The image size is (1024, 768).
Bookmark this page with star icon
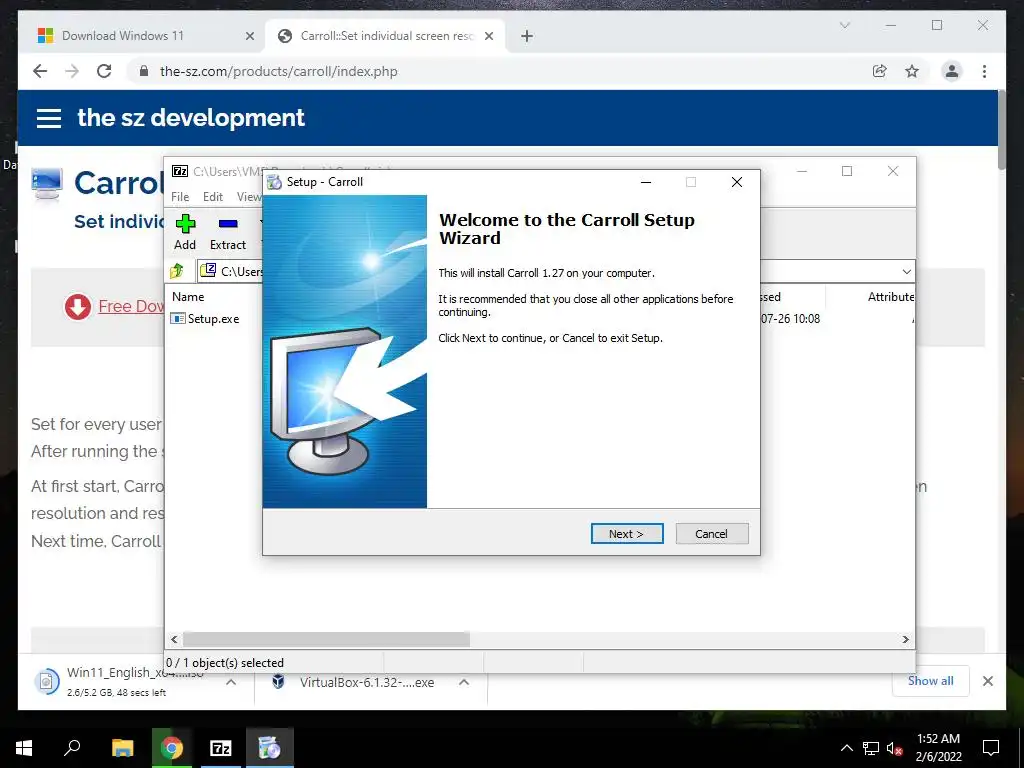point(912,71)
